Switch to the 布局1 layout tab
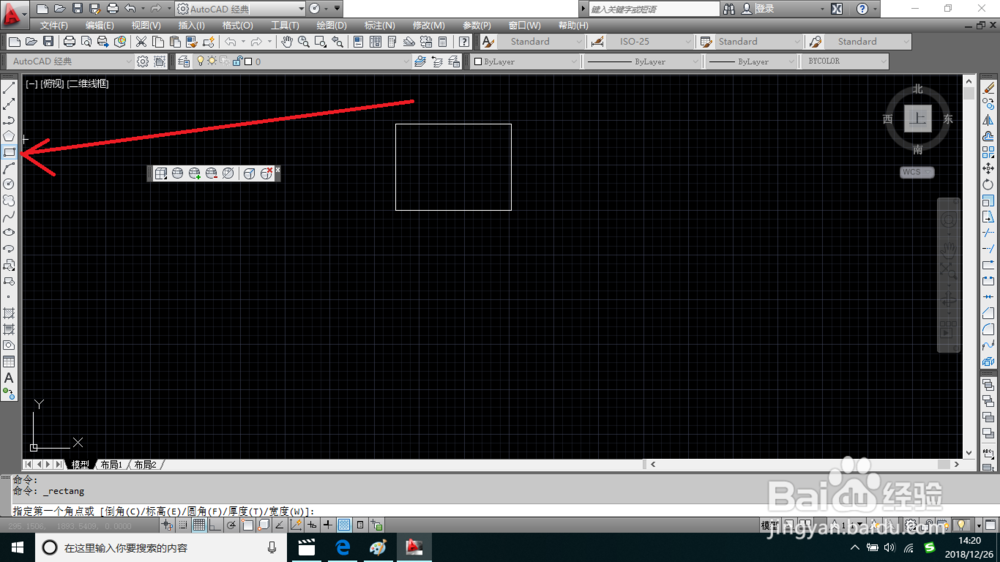 point(111,464)
